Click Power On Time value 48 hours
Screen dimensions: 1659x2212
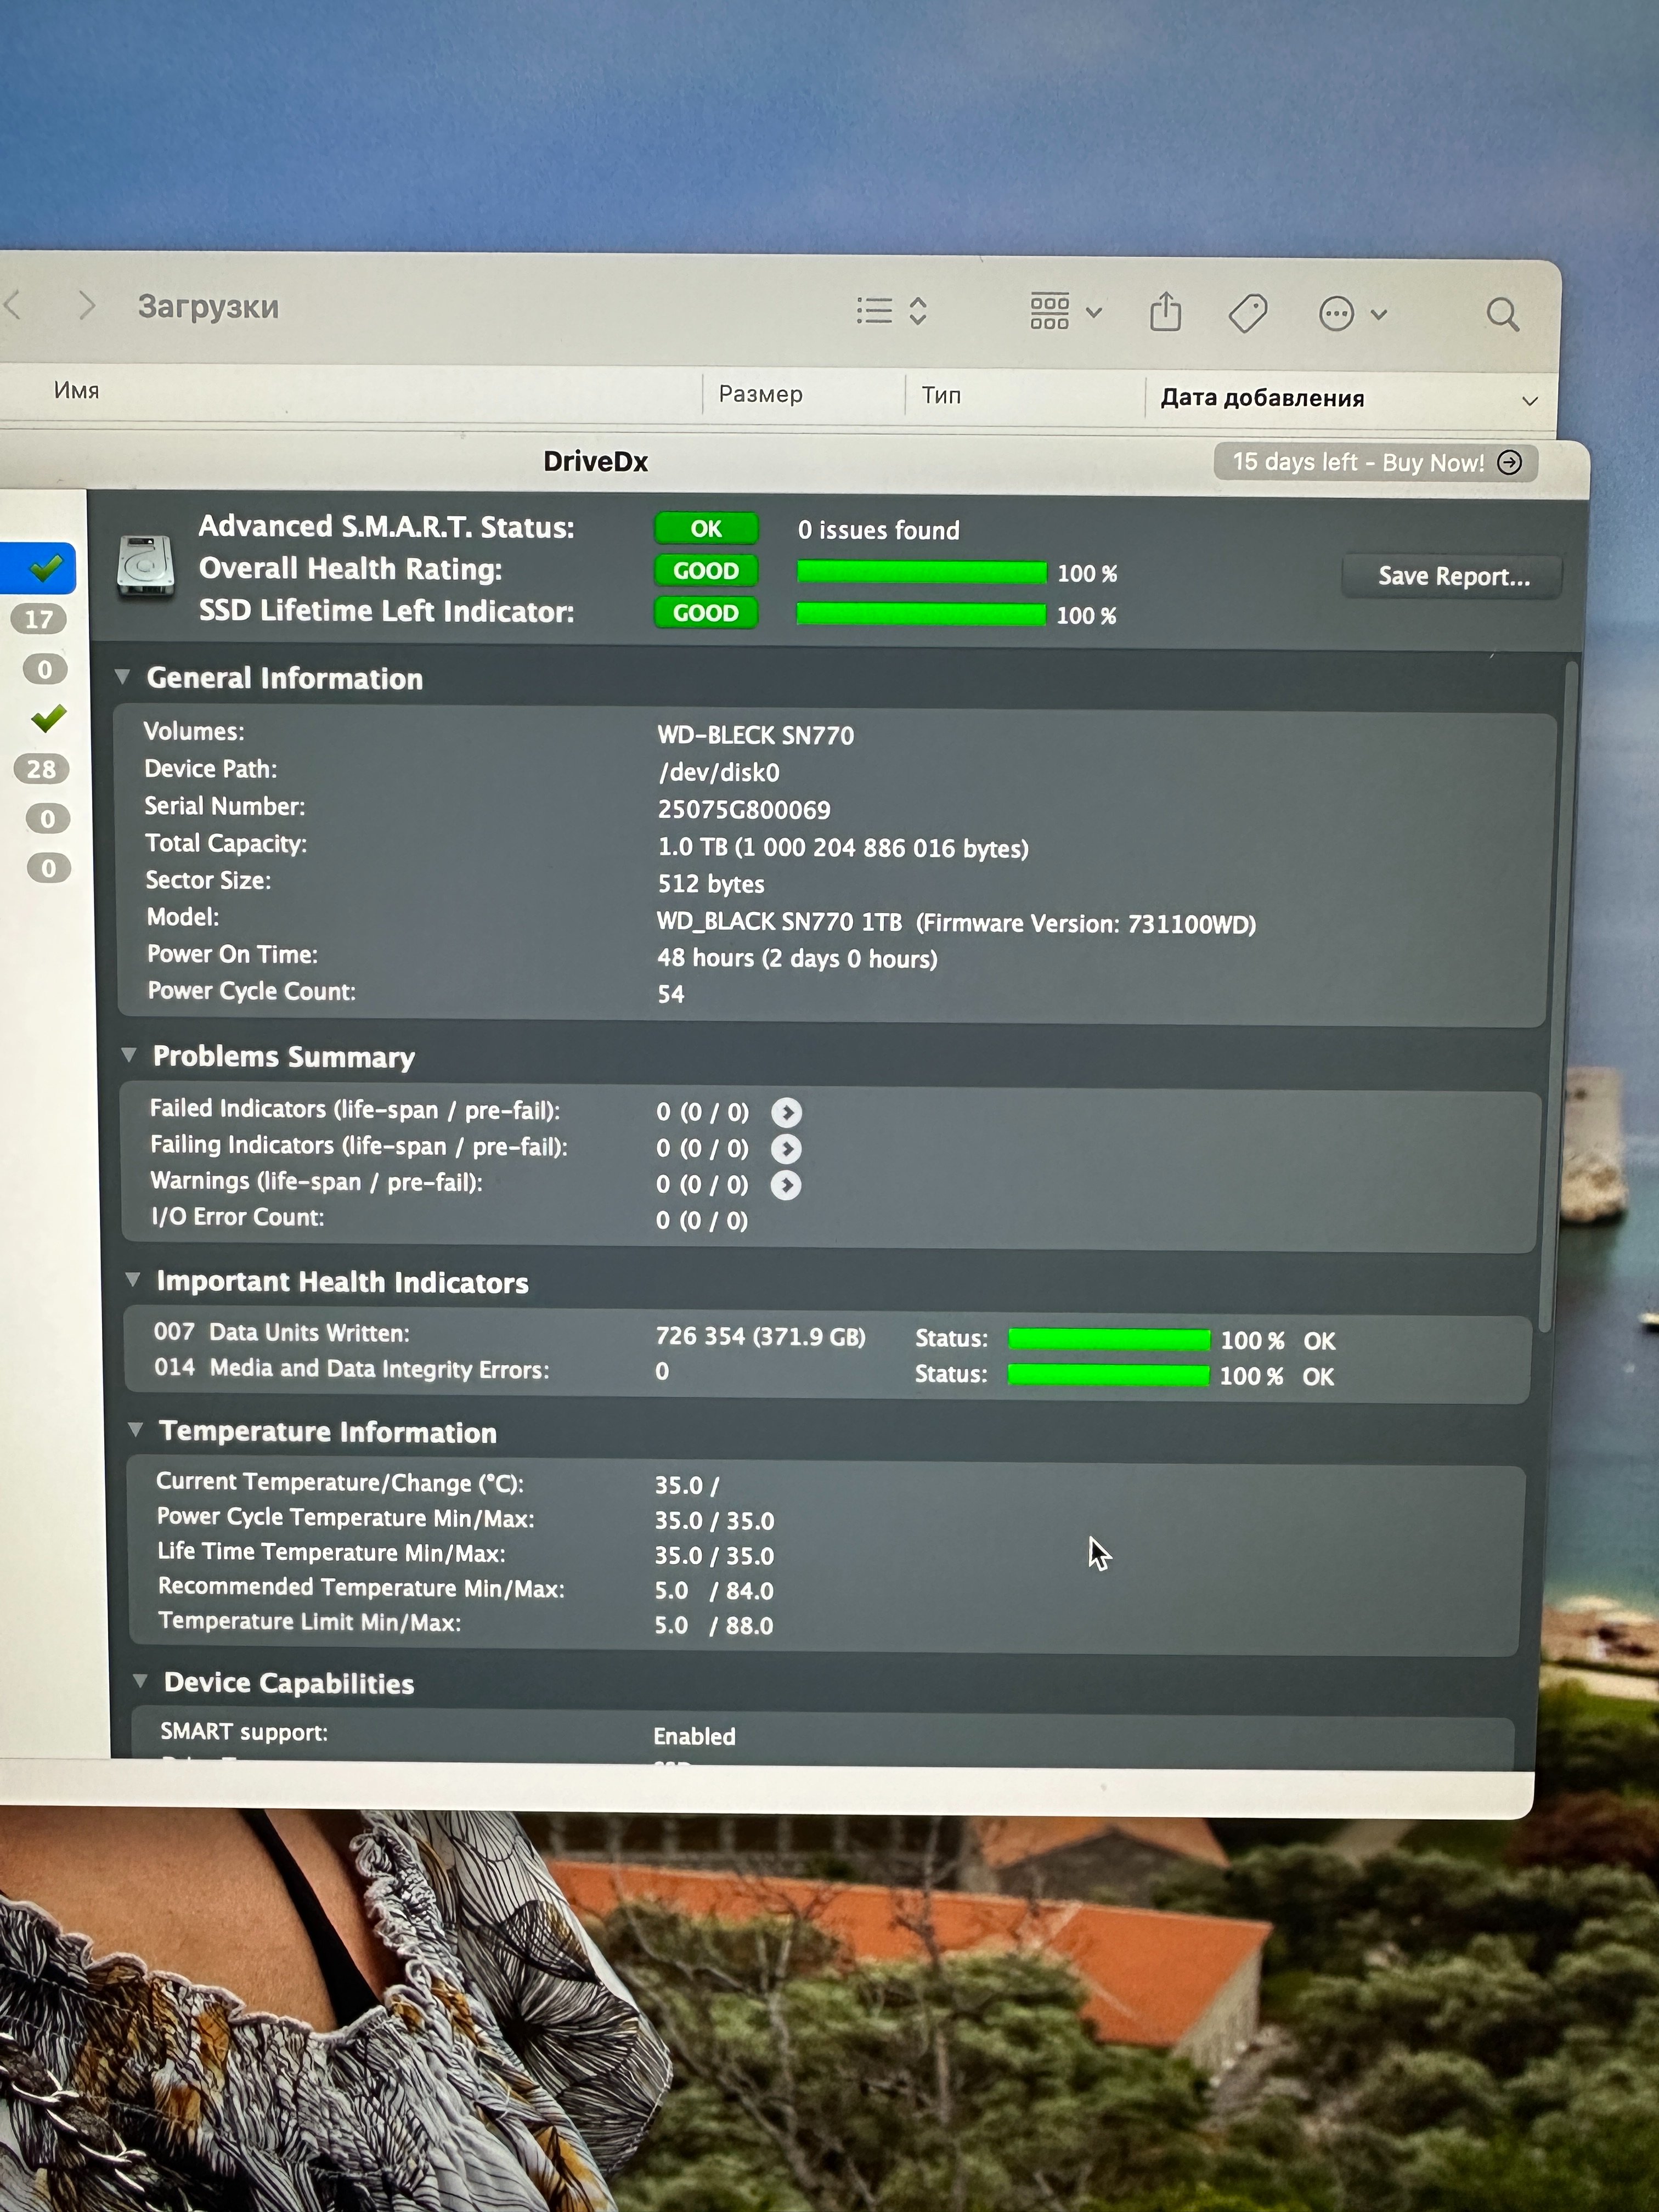click(797, 958)
